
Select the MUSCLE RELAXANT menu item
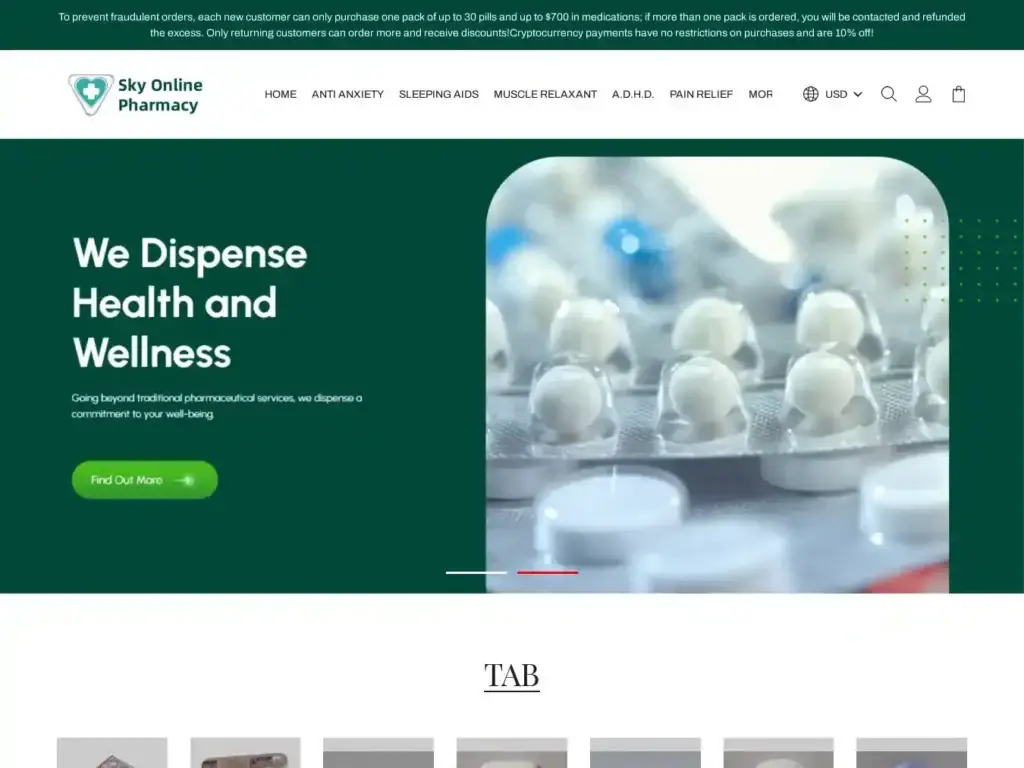(545, 94)
